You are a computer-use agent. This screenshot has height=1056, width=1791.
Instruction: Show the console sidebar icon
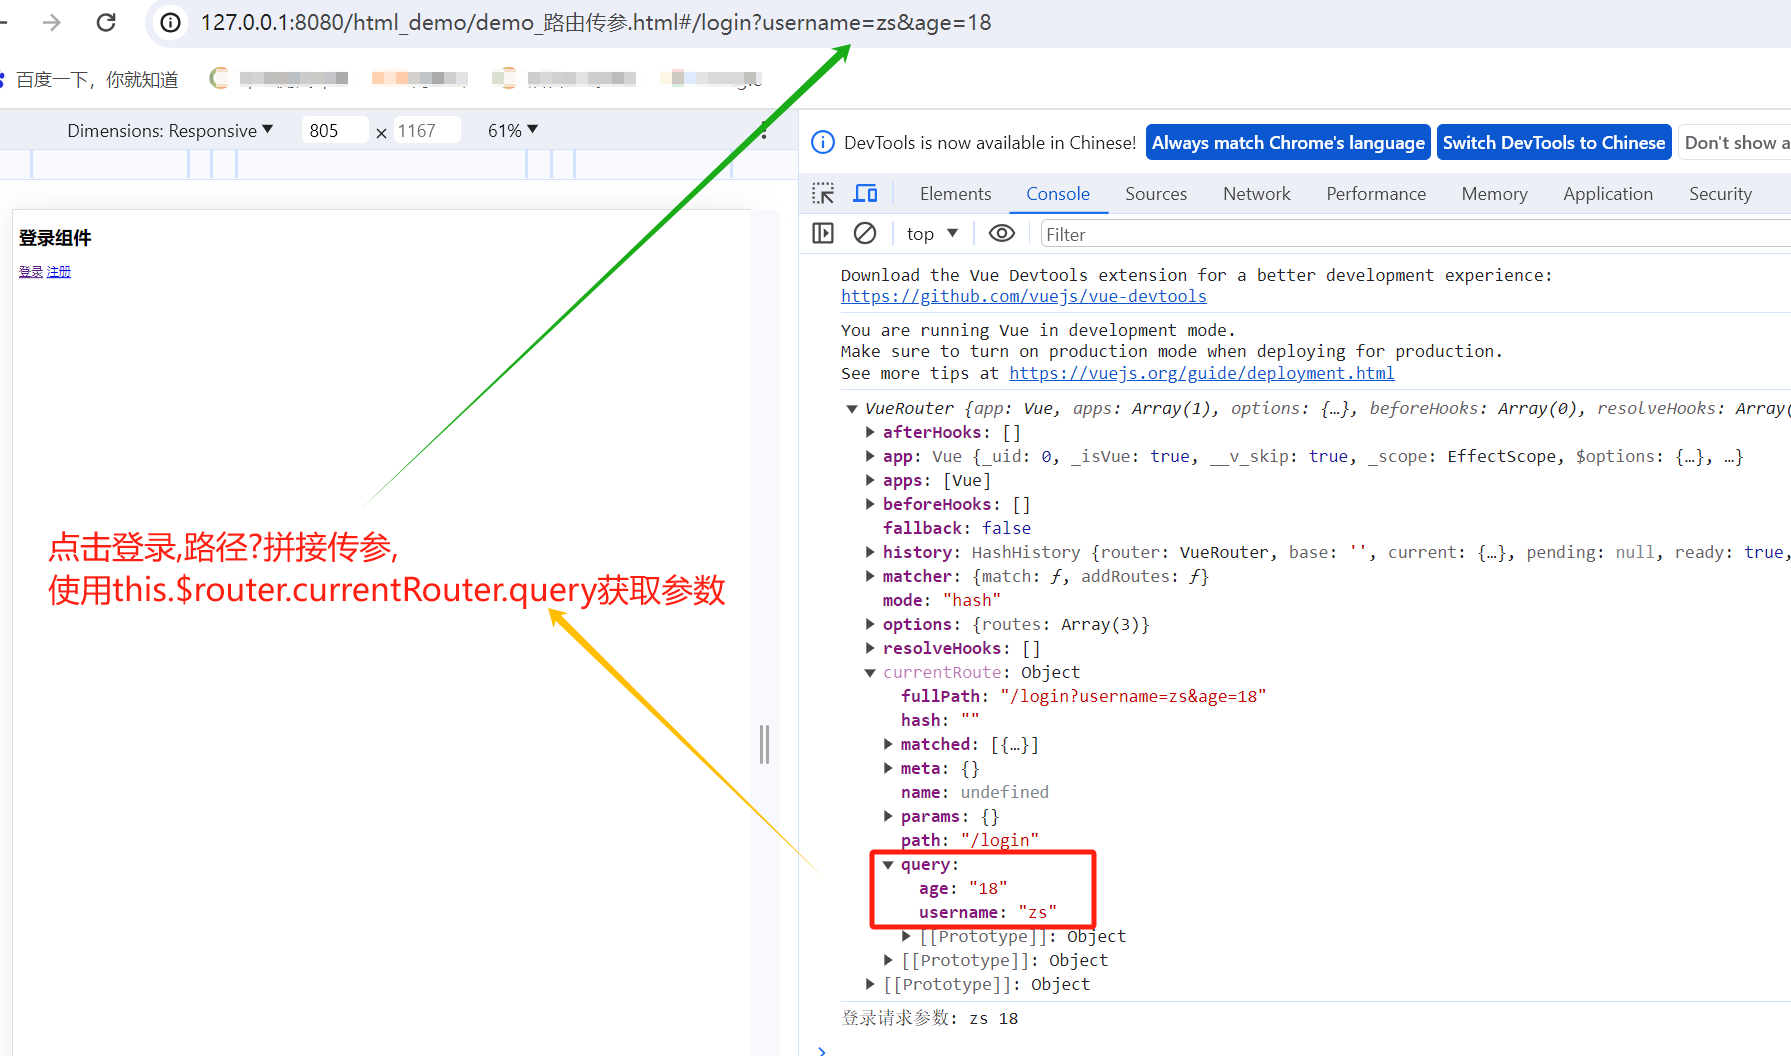[823, 233]
